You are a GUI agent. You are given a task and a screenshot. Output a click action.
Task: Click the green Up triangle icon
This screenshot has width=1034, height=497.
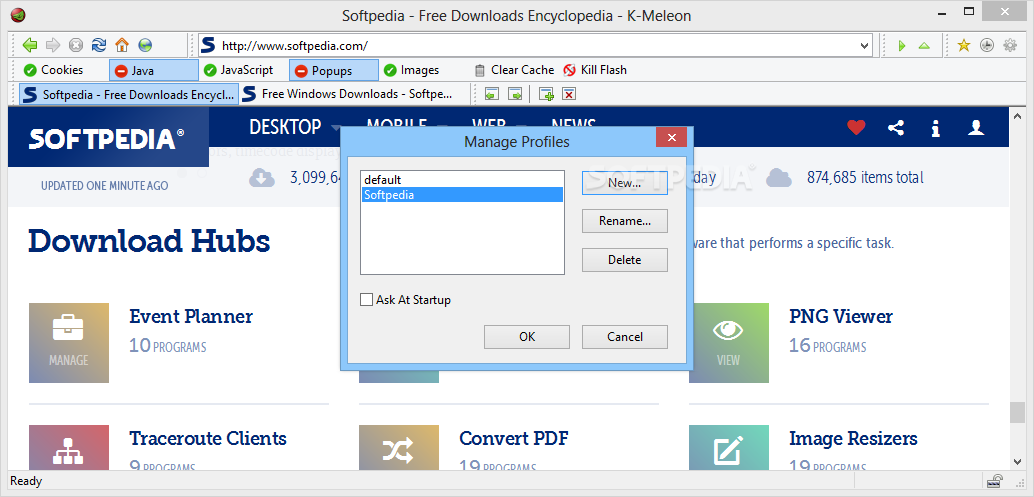coord(924,45)
